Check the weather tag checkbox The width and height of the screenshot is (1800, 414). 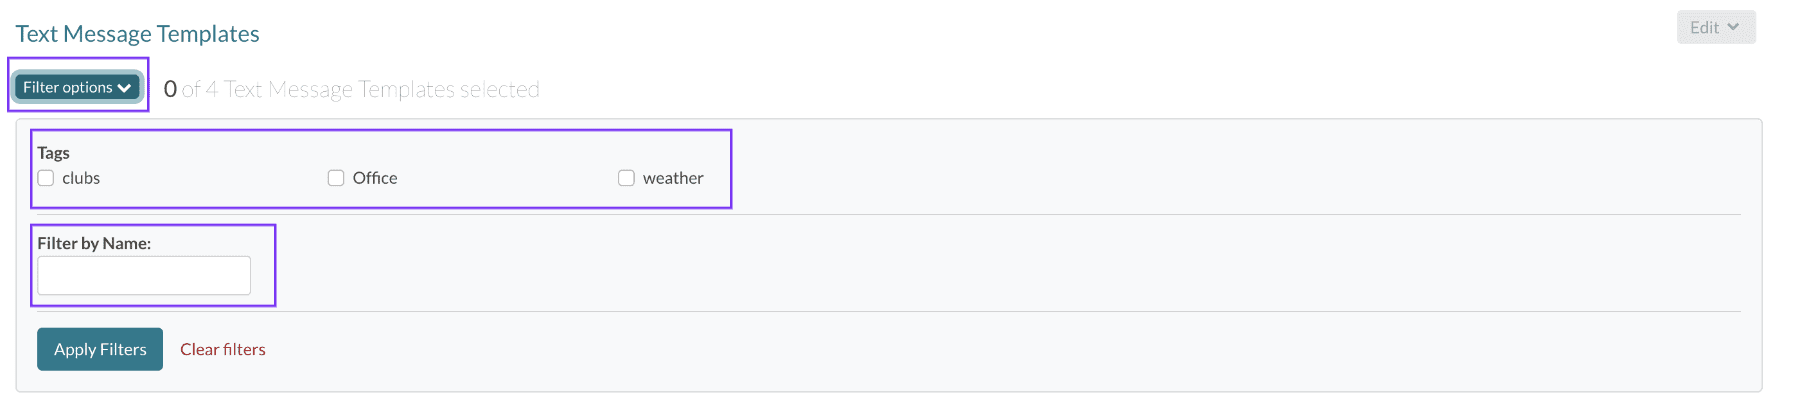(626, 178)
